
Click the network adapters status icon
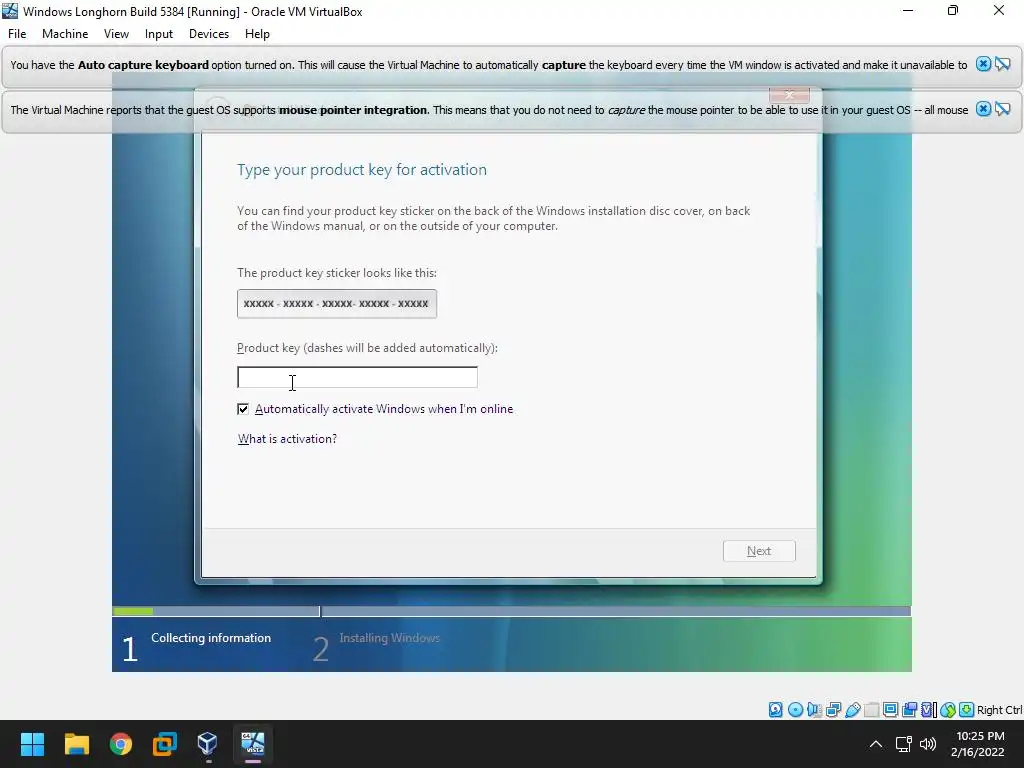click(x=833, y=710)
